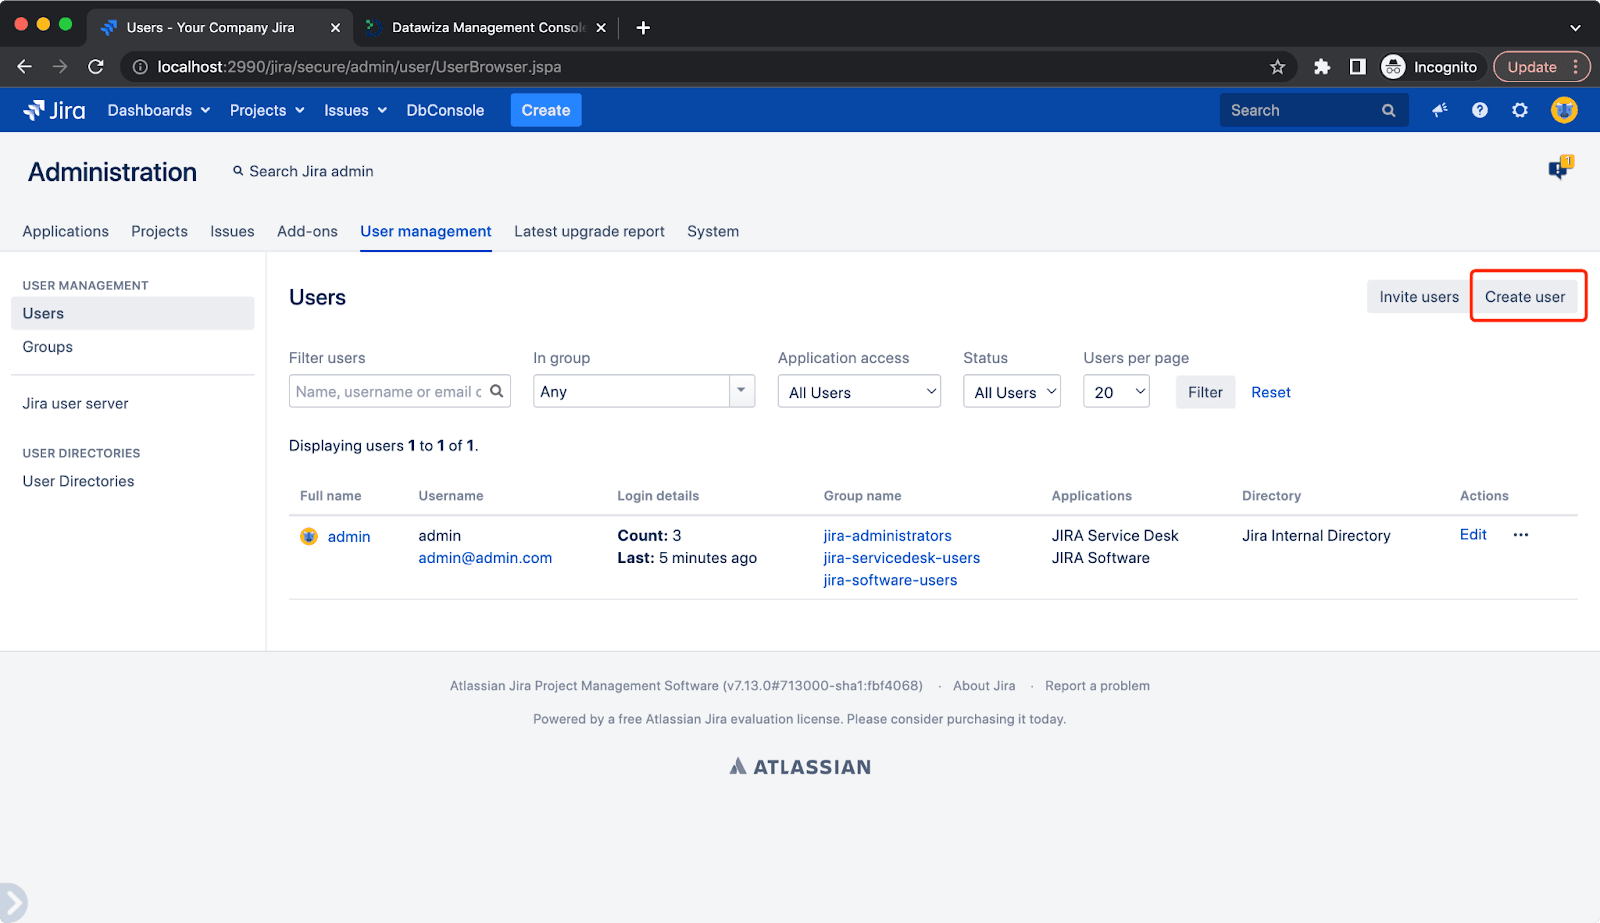1600x923 pixels.
Task: Click the Create button
Action: (546, 110)
